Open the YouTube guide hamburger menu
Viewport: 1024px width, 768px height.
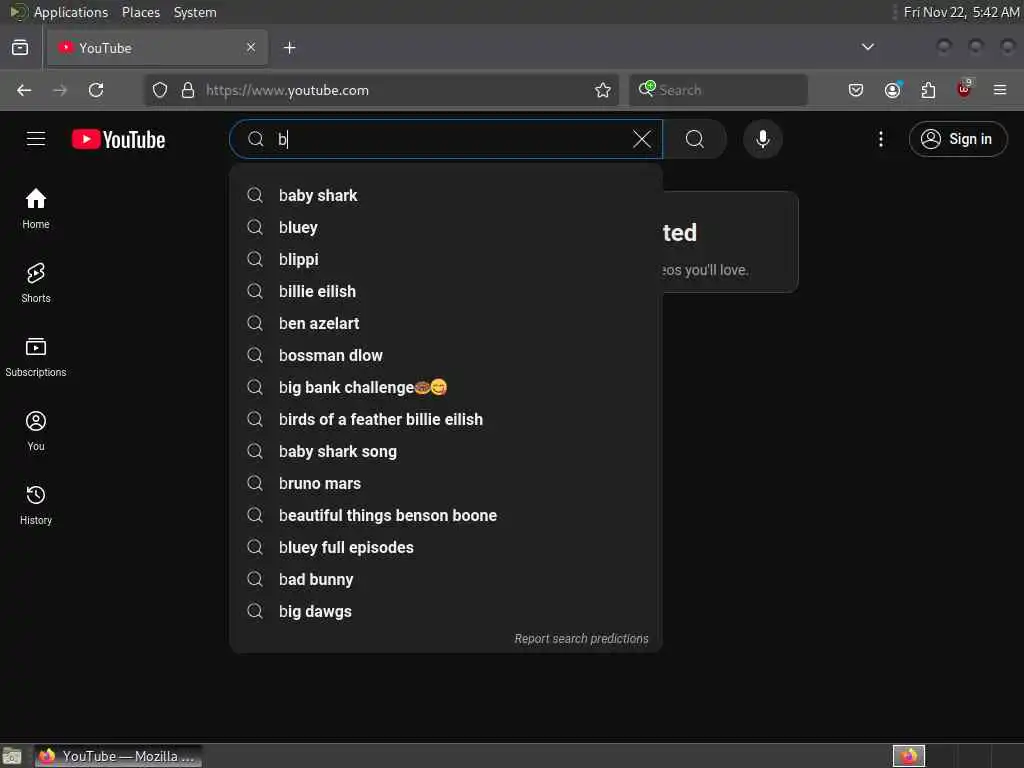[36, 139]
